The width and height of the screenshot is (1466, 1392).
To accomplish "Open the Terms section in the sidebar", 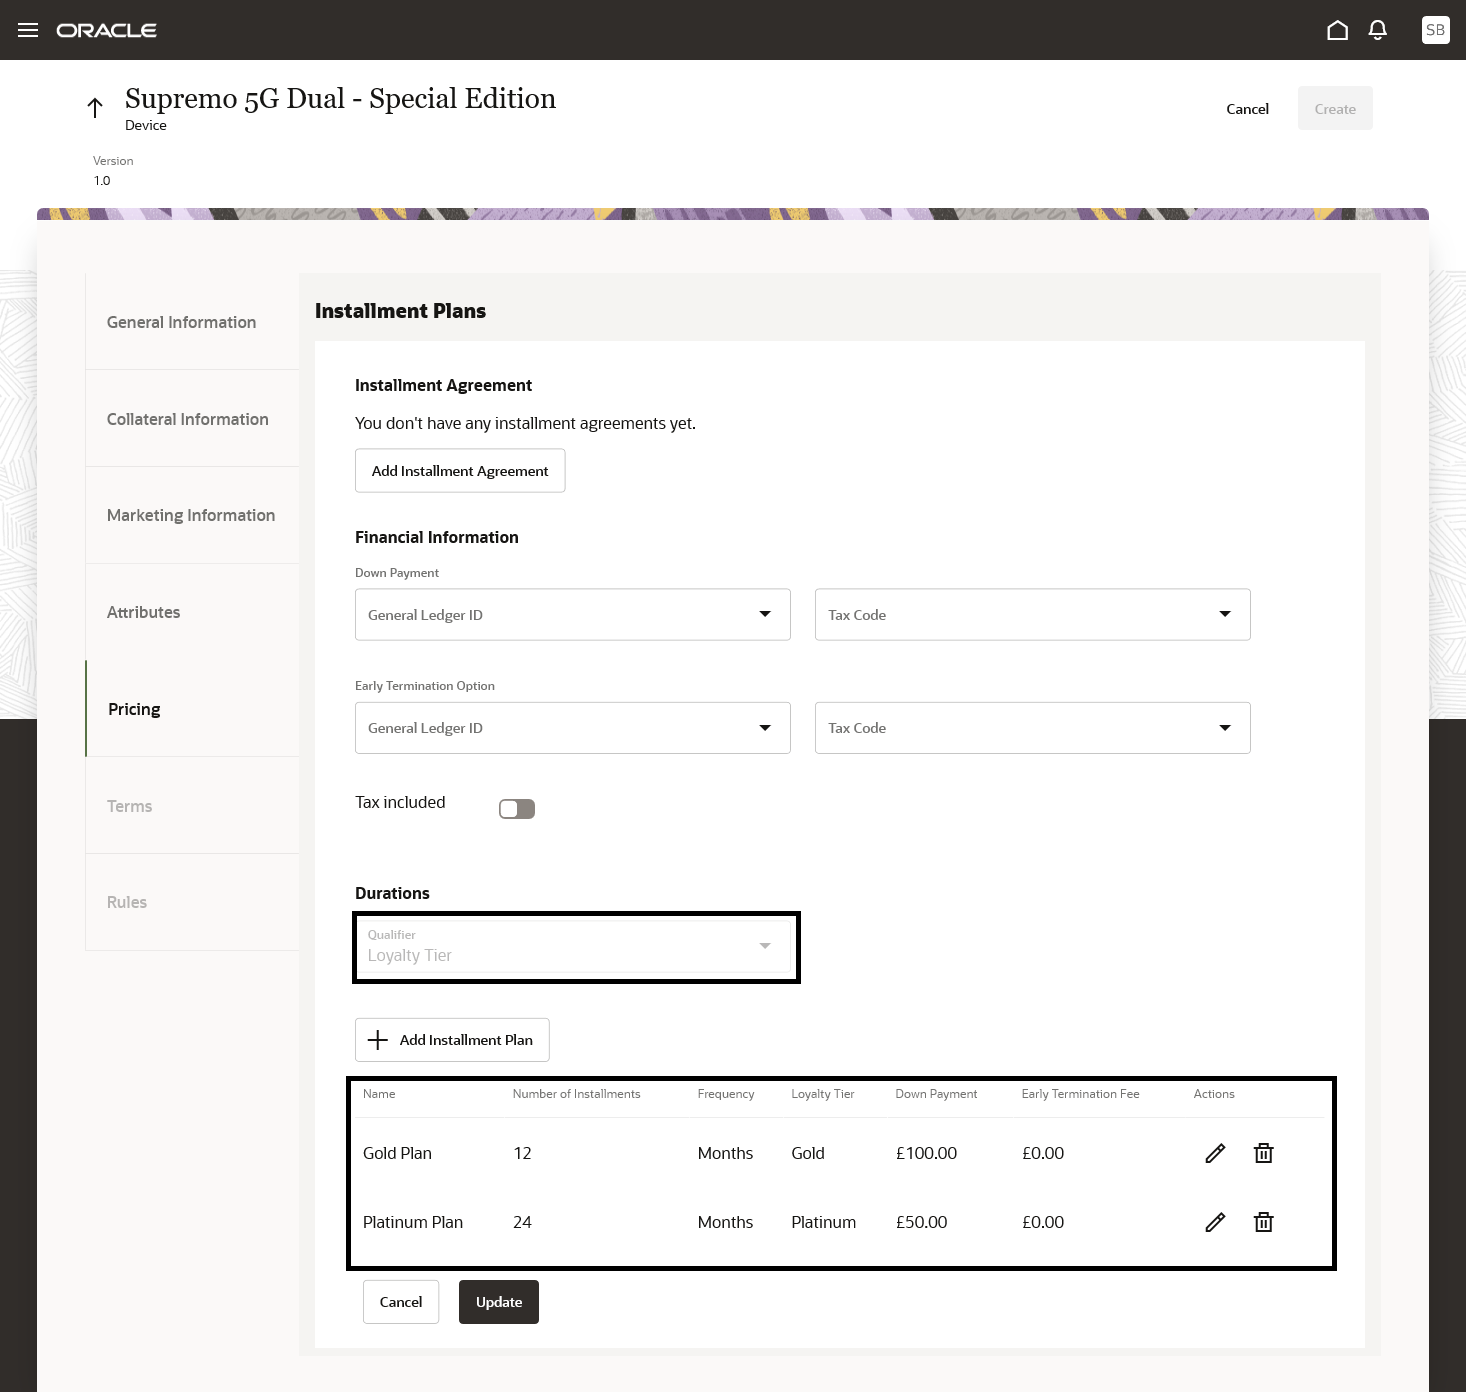I will point(129,806).
